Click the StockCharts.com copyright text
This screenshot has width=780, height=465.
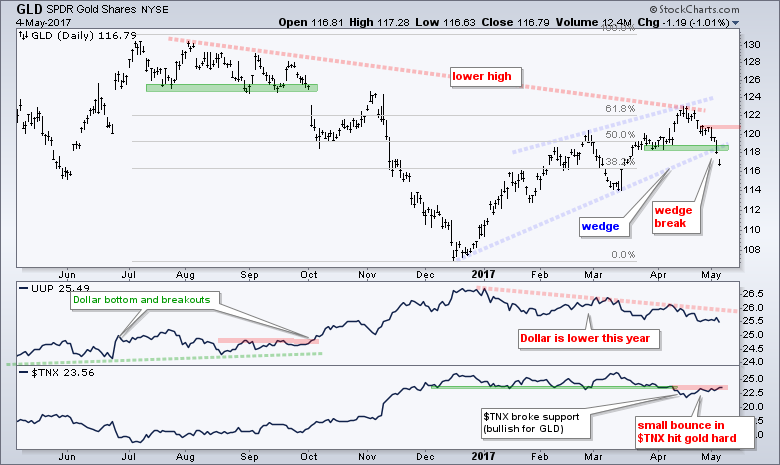pos(694,9)
